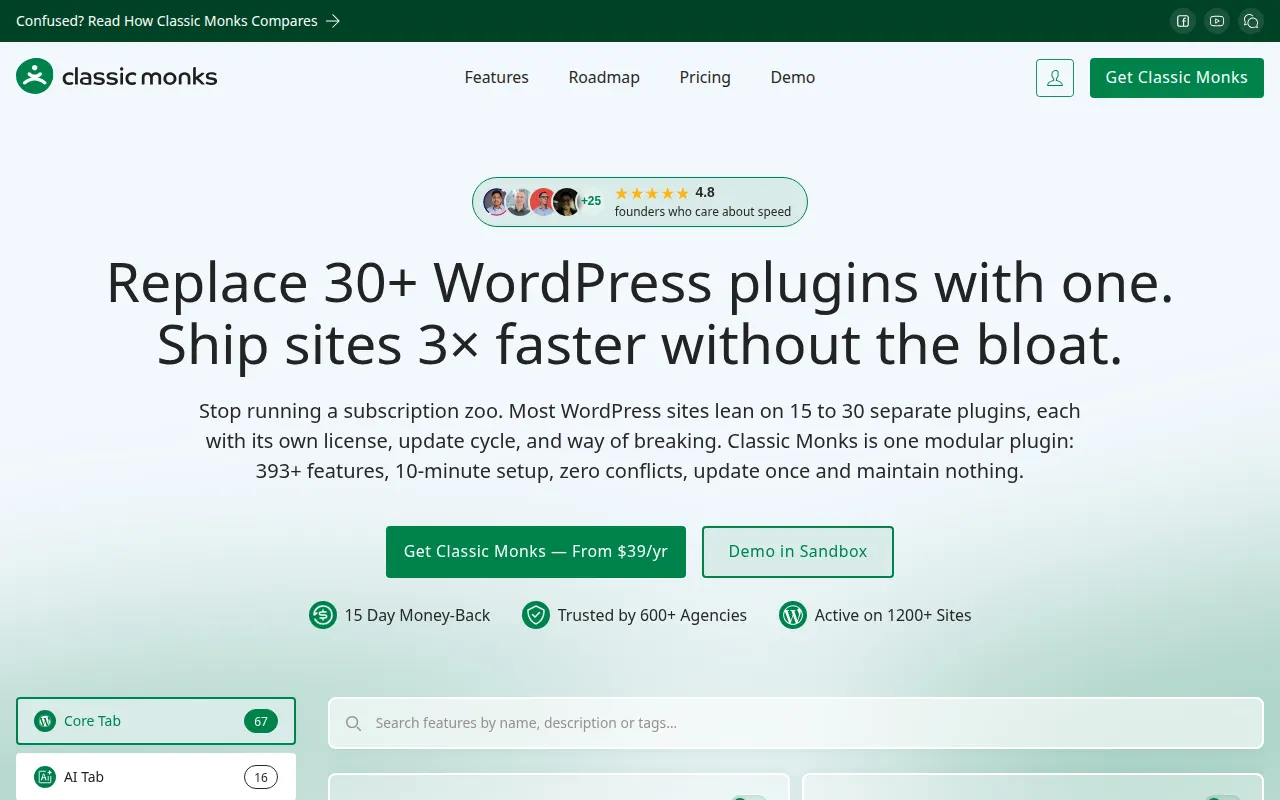The image size is (1280, 800).
Task: Click the AI Tab icon
Action: [44, 777]
